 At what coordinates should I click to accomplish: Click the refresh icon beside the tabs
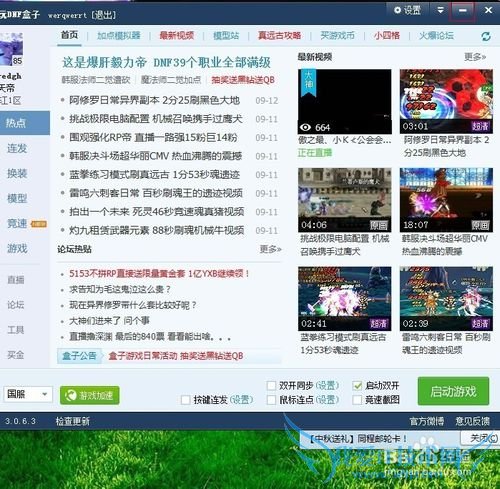point(486,36)
